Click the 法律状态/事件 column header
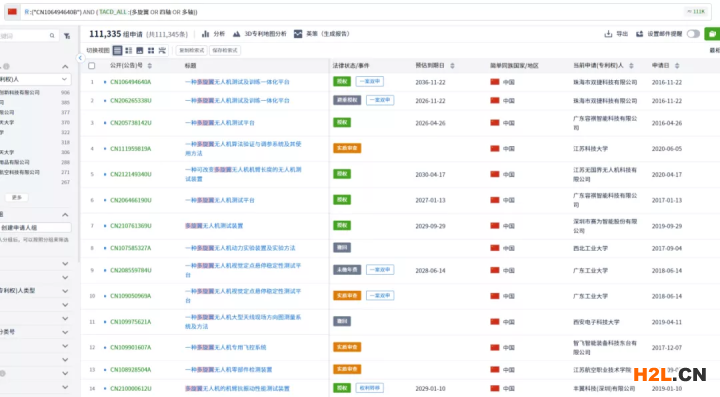The height and width of the screenshot is (397, 720). click(351, 66)
